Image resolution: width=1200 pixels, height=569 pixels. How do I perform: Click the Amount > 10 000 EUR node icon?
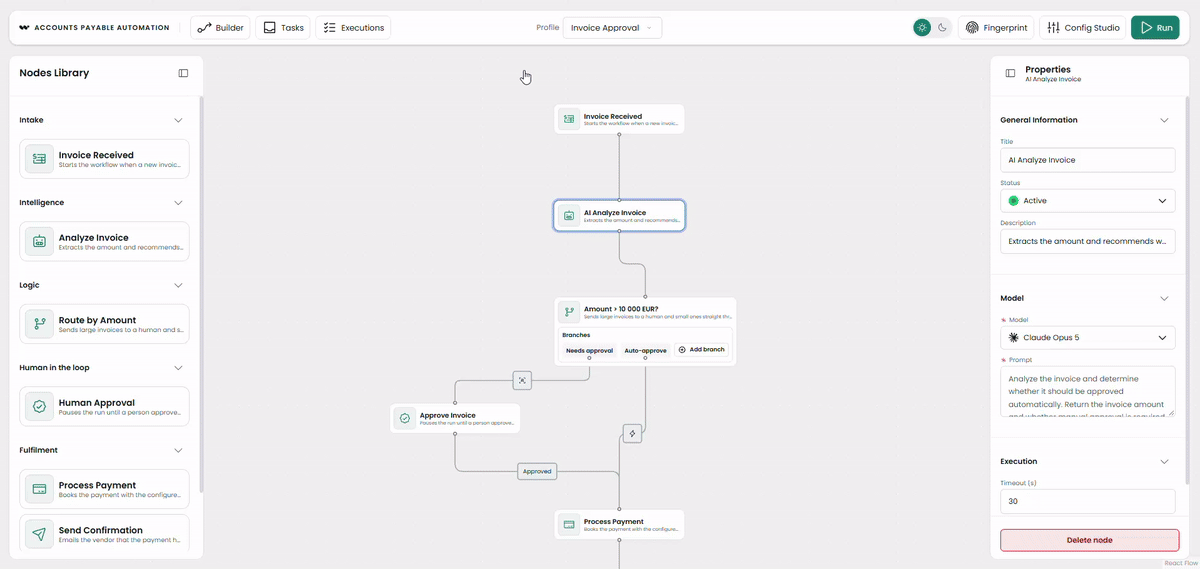[x=569, y=312]
